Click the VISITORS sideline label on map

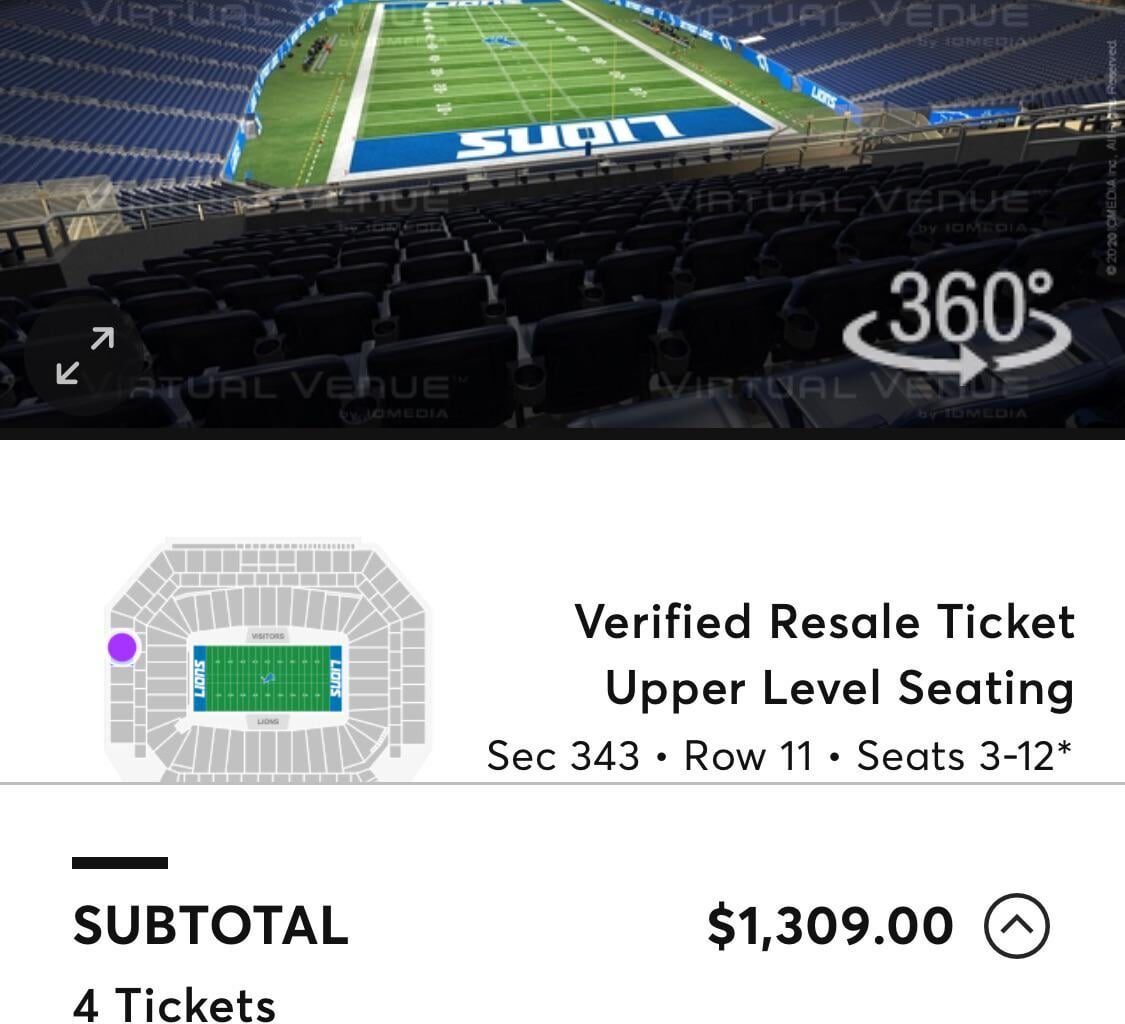(x=267, y=636)
